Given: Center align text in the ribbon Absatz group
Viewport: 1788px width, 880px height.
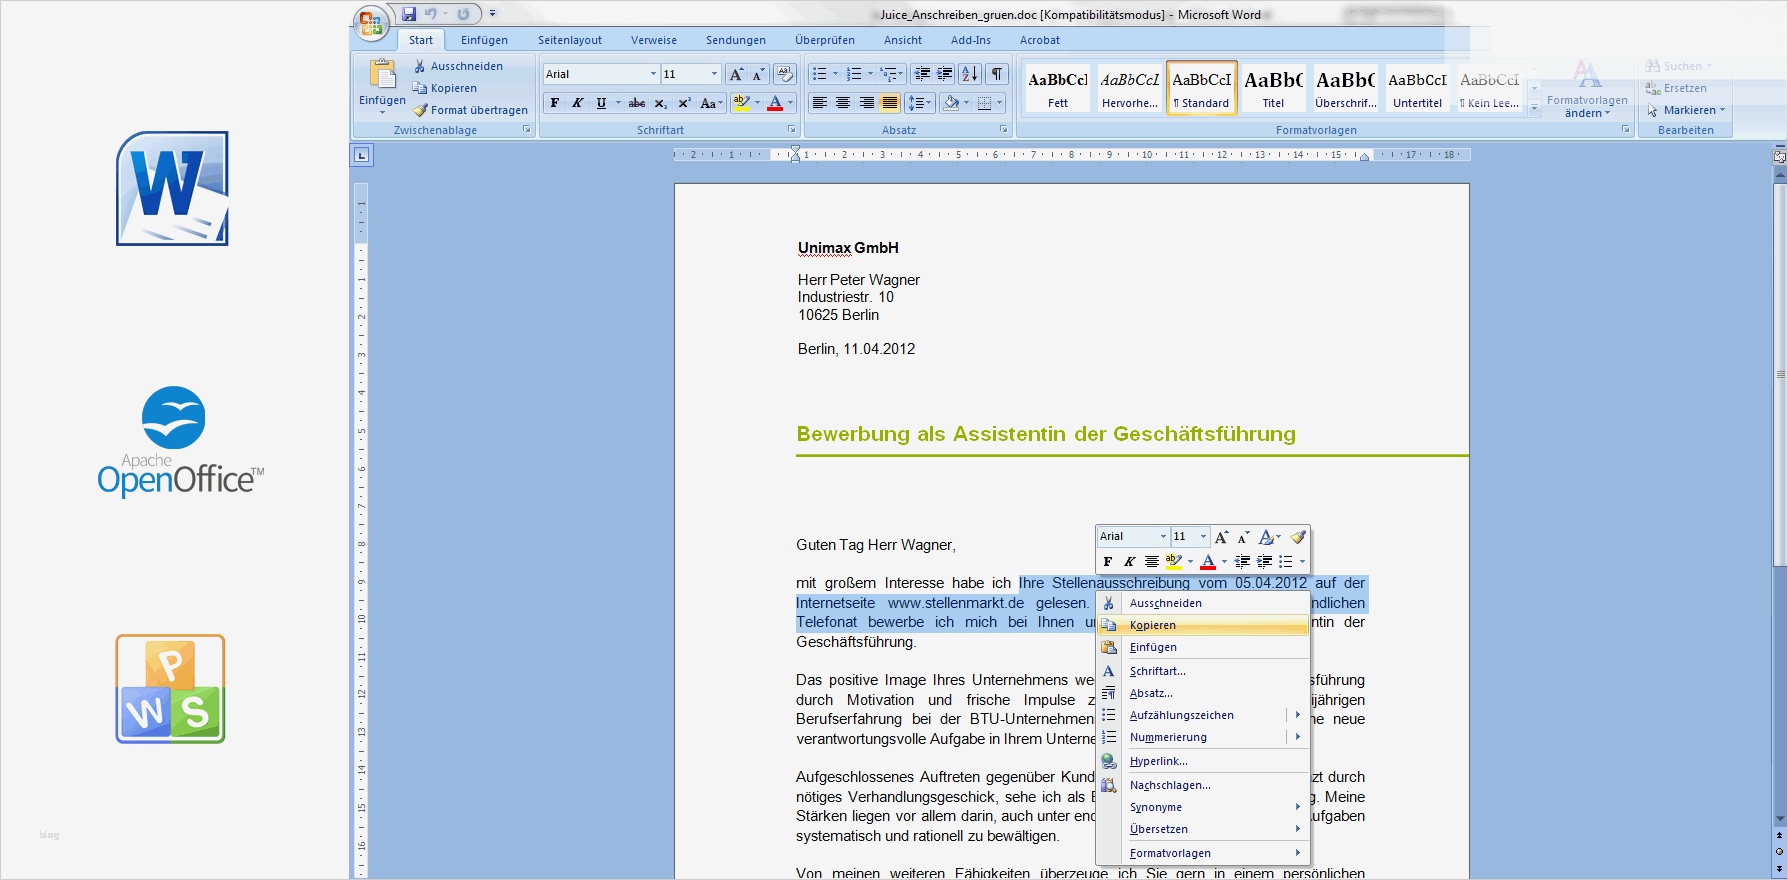Looking at the screenshot, I should pos(843,103).
